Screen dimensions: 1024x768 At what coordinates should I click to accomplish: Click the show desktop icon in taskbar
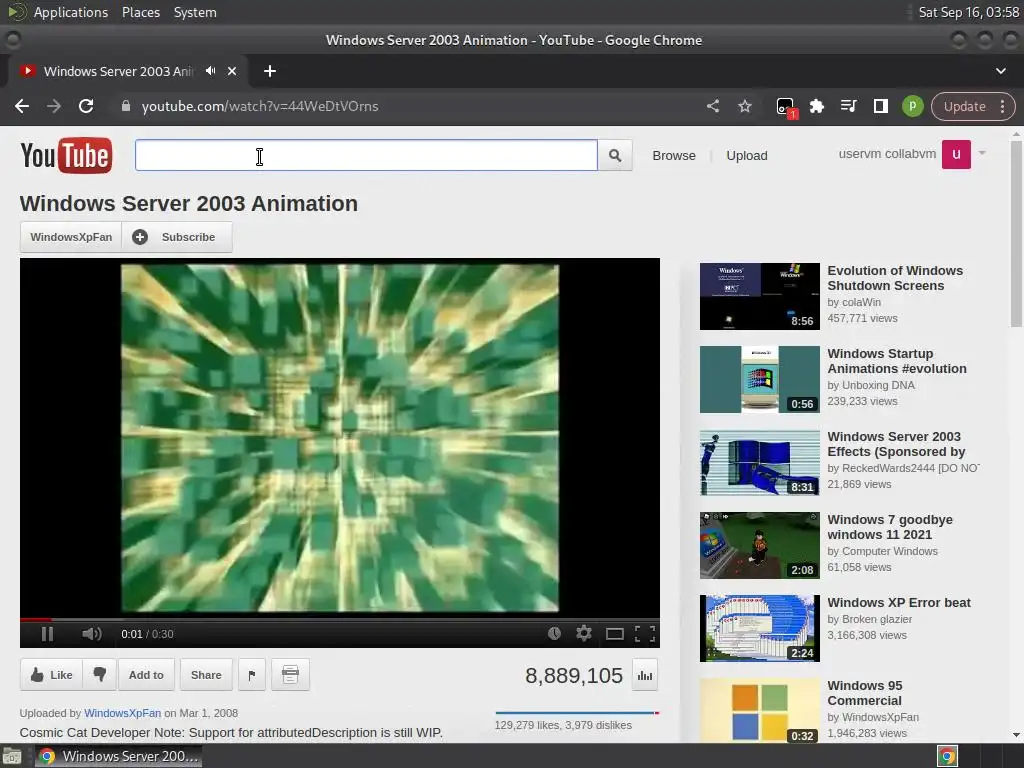pyautogui.click(x=12, y=756)
